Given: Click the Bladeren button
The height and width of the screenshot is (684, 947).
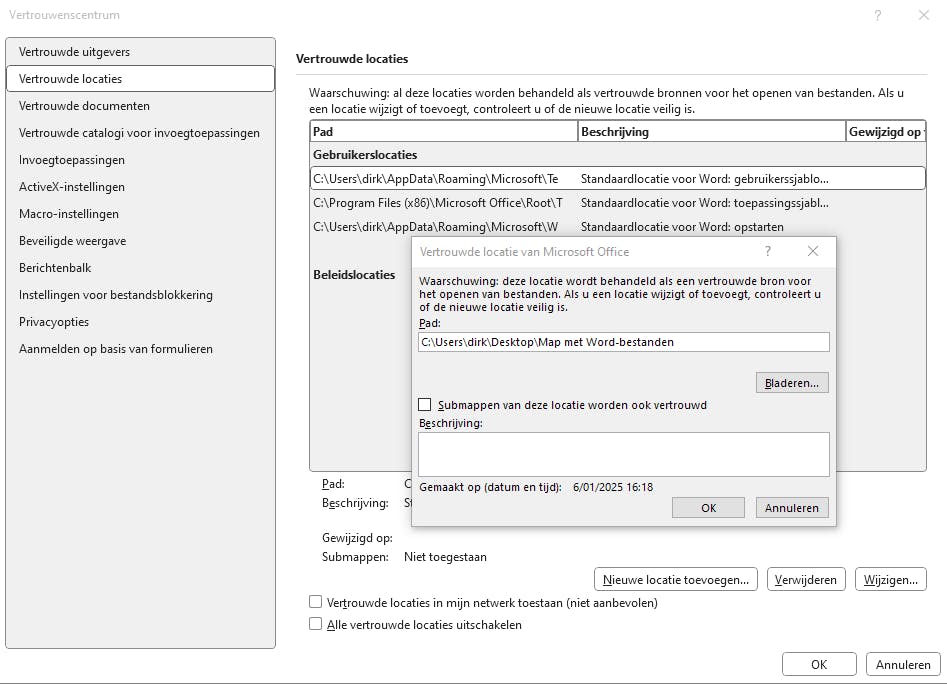Looking at the screenshot, I should tap(792, 383).
